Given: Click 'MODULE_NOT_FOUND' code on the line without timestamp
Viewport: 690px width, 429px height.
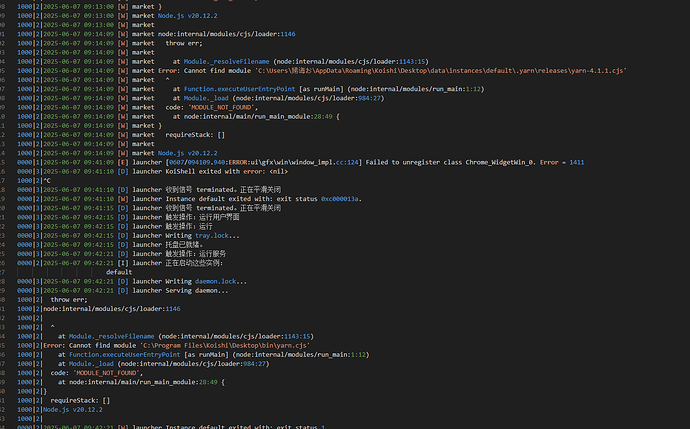Looking at the screenshot, I should click(107, 373).
